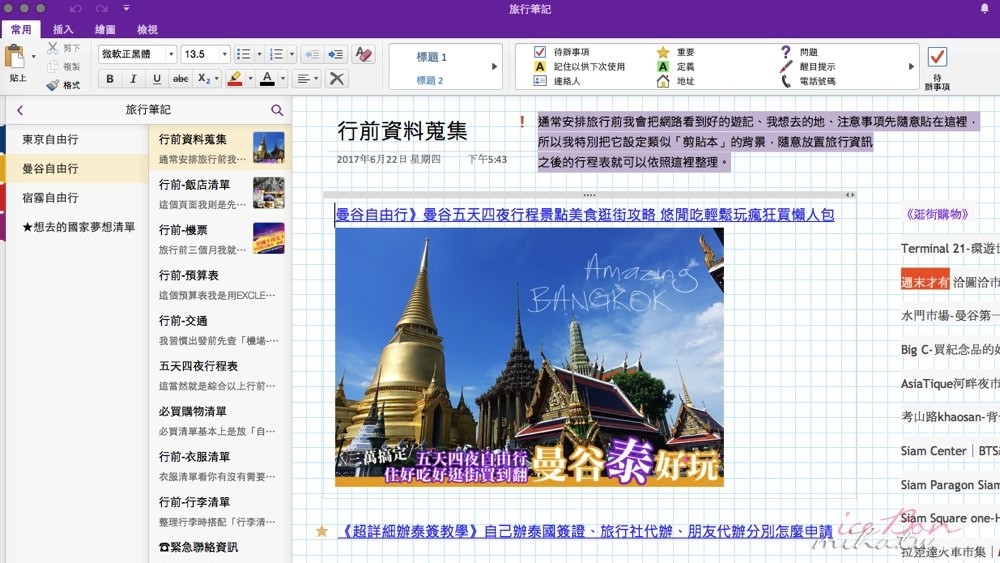This screenshot has width=1000, height=563.
Task: Open the 必買購物清單 page
Action: (220, 420)
